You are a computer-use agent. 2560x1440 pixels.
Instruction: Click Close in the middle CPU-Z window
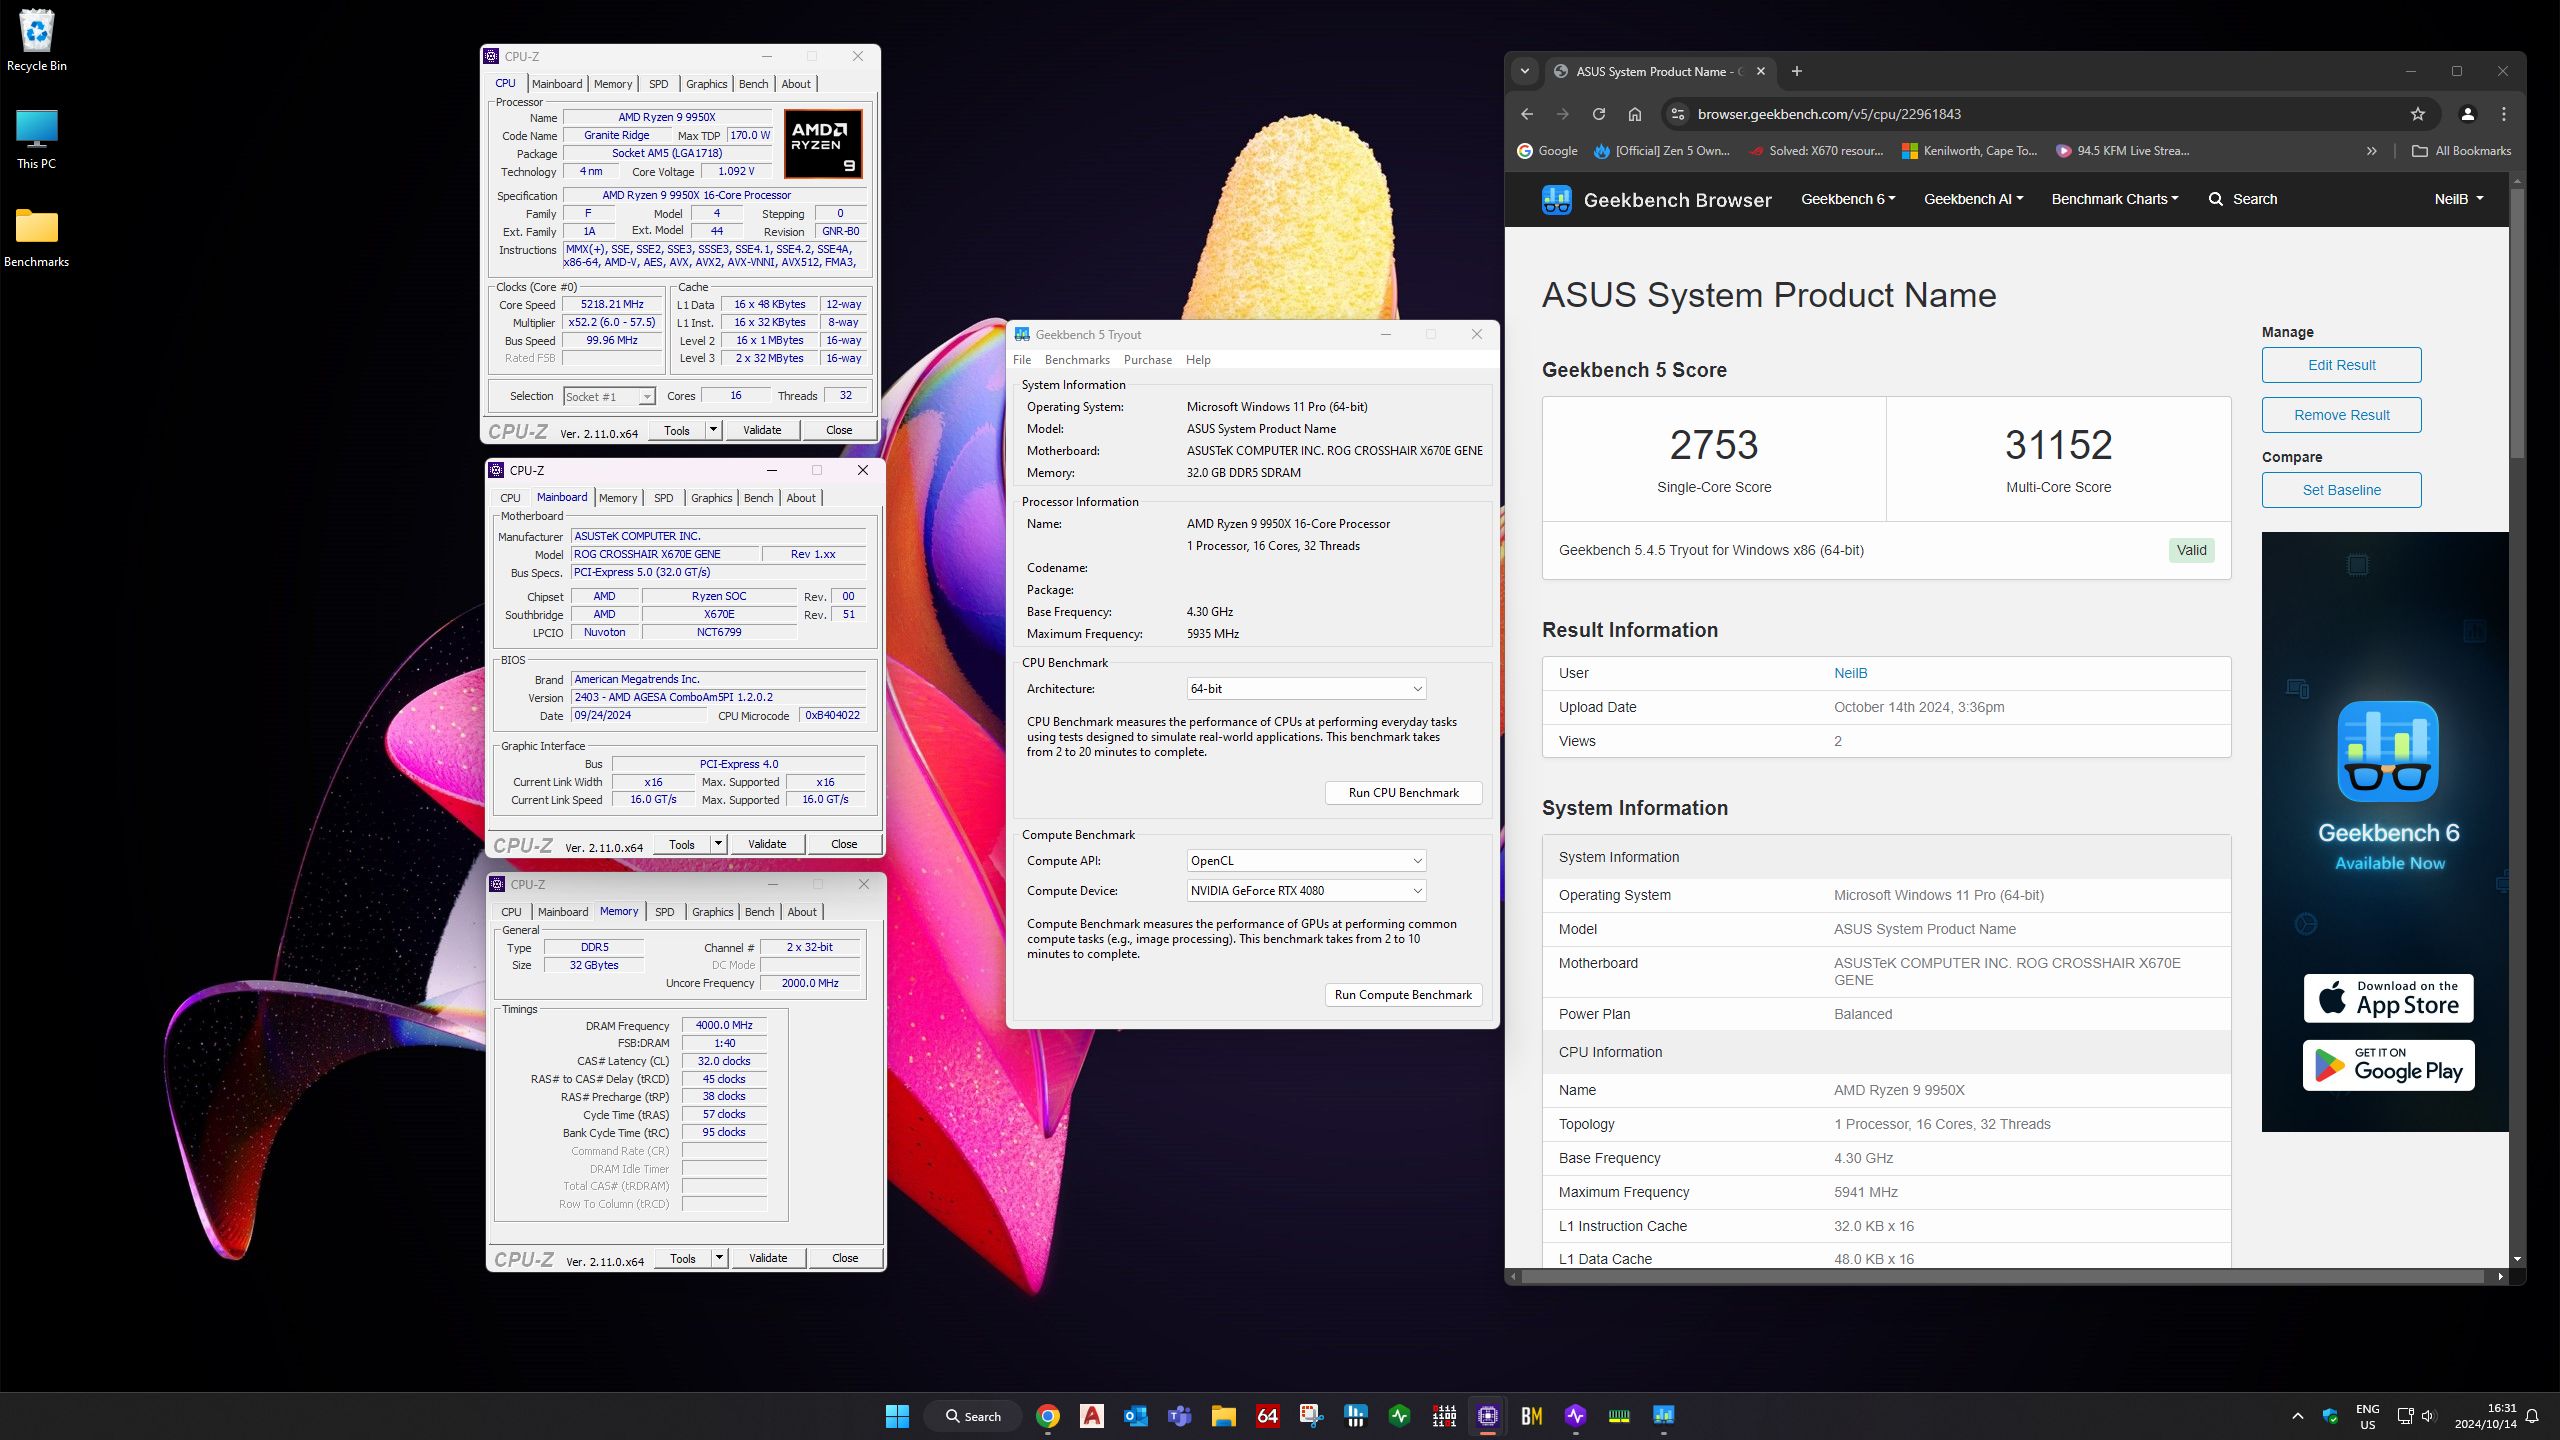click(x=844, y=844)
